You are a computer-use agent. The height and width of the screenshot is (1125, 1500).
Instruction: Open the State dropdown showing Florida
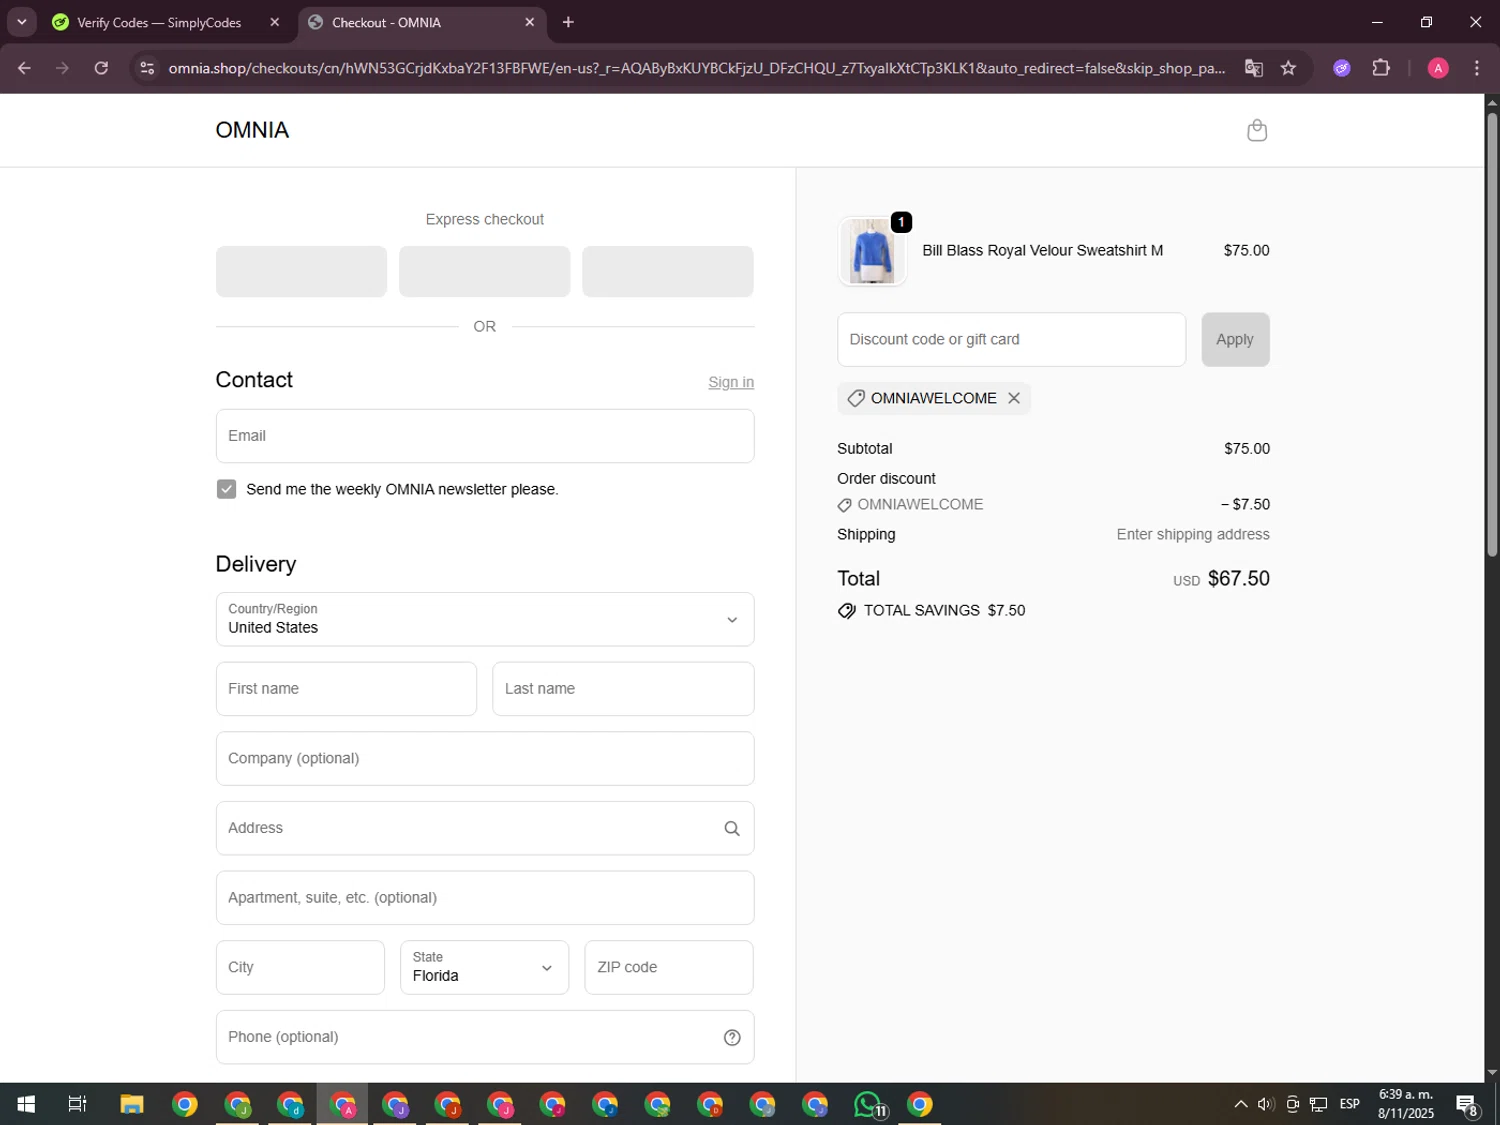pyautogui.click(x=485, y=967)
